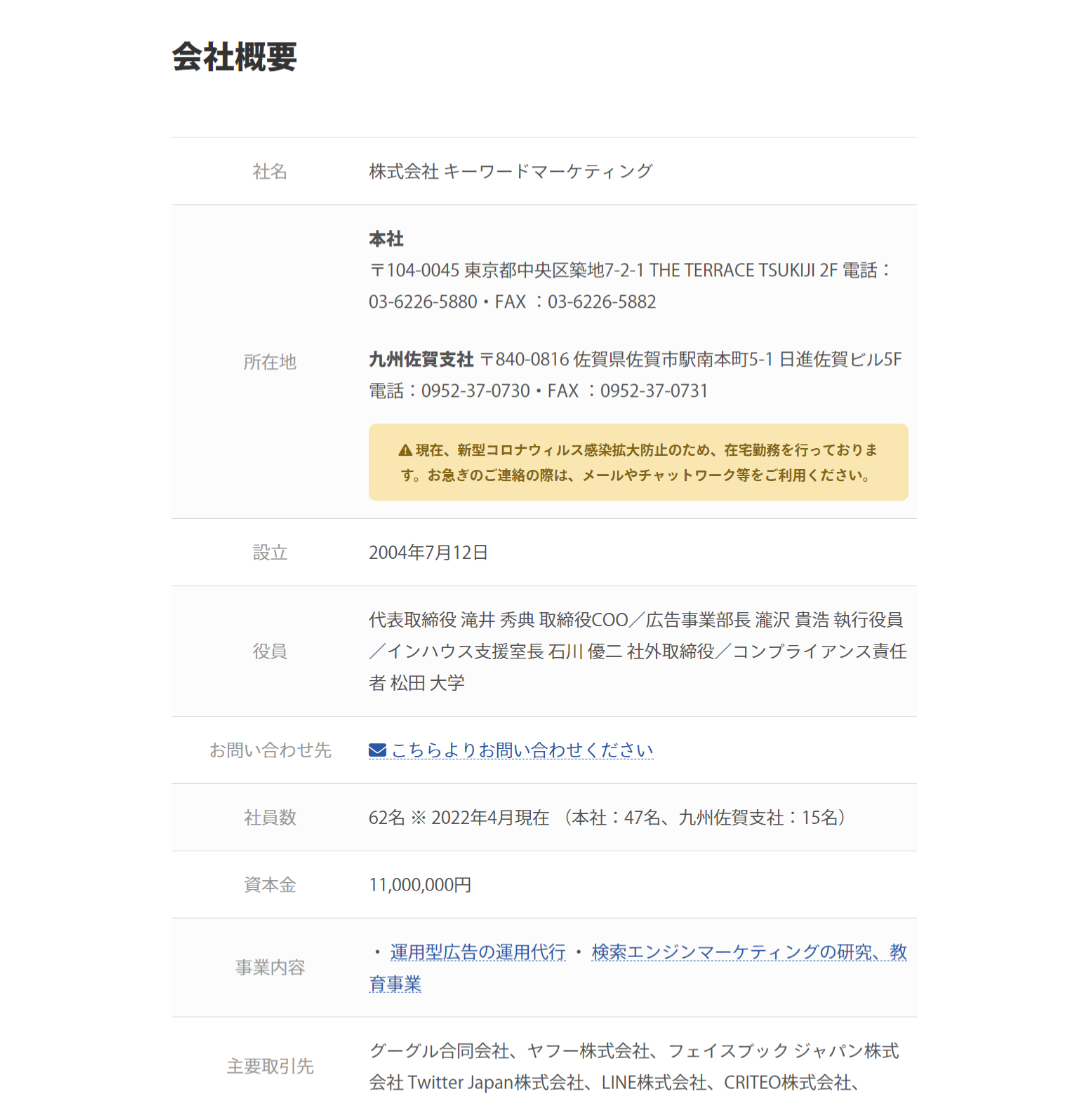Open the 運用型広告の運用代行 link

pos(478,952)
